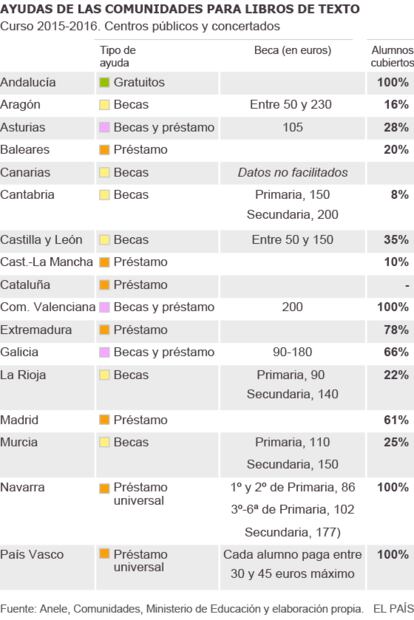Viewport: 414px width, 620px height.
Task: Click the green square next to Gratuitos
Action: [104, 83]
